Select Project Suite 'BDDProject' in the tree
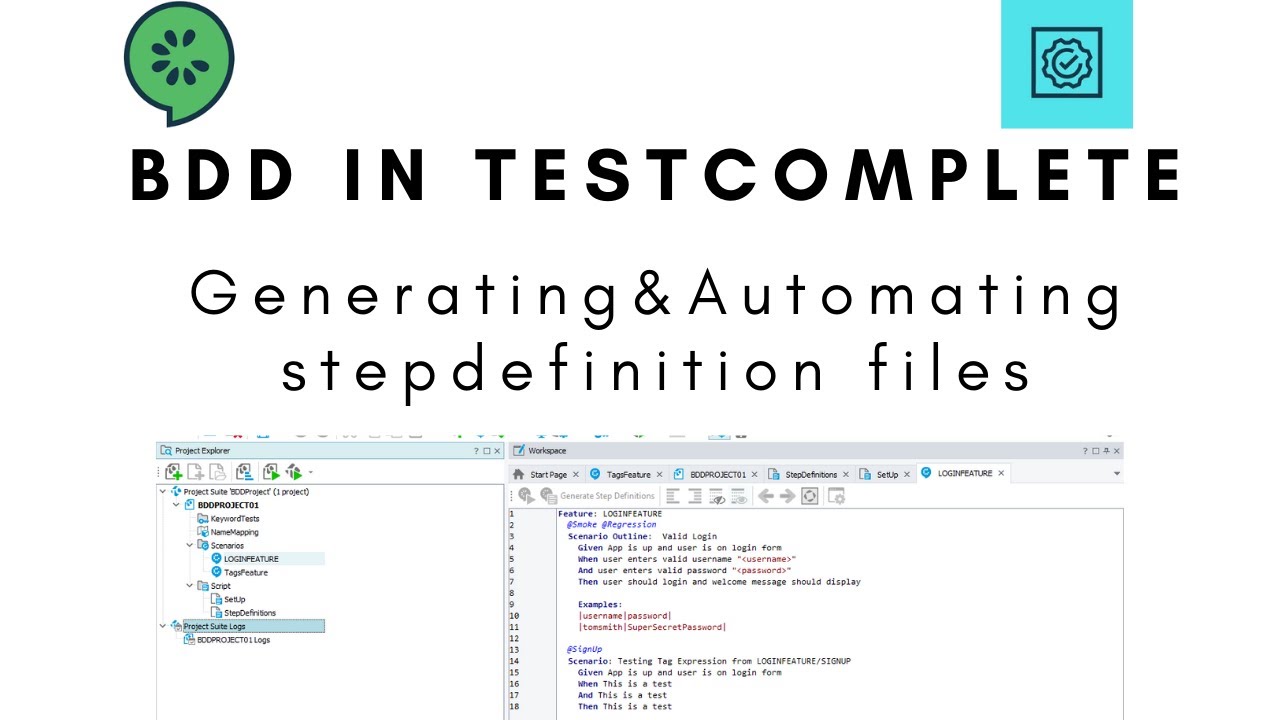The height and width of the screenshot is (720, 1280). tap(246, 492)
